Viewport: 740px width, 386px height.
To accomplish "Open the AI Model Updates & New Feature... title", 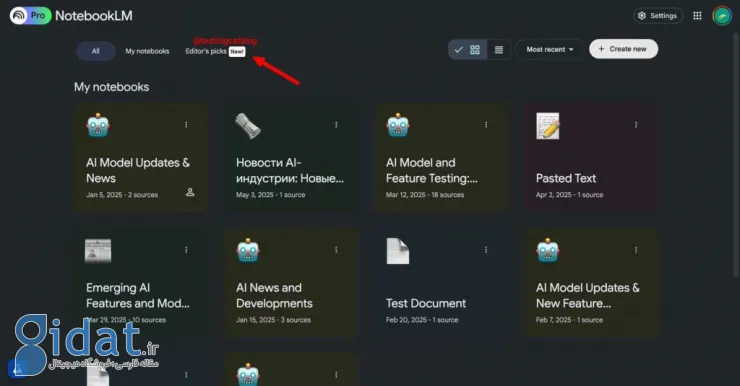I will [x=588, y=295].
